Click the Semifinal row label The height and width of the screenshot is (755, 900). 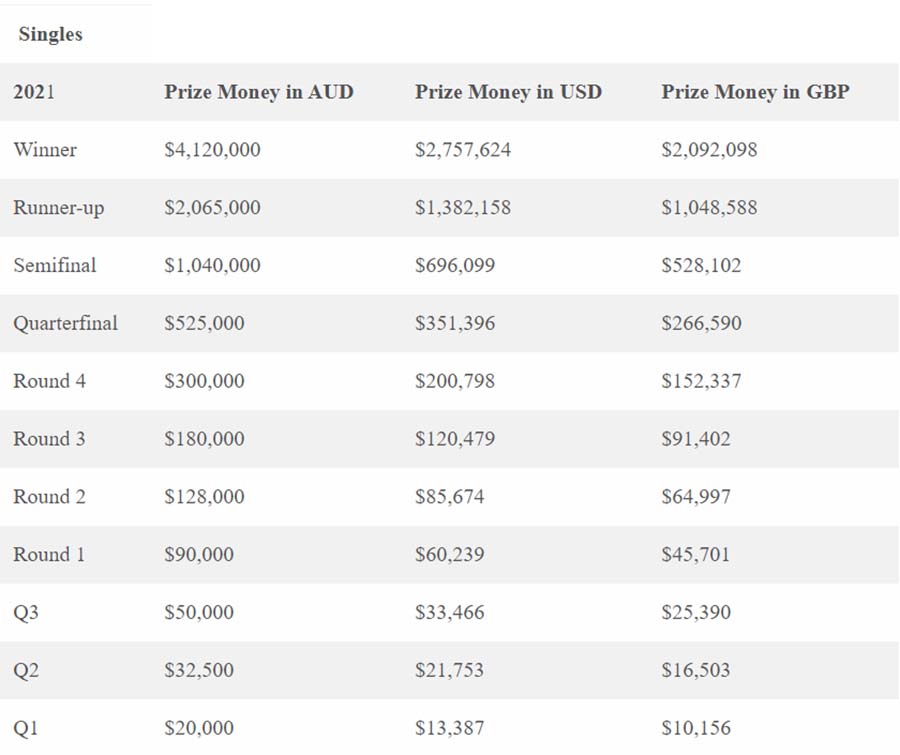click(x=55, y=265)
